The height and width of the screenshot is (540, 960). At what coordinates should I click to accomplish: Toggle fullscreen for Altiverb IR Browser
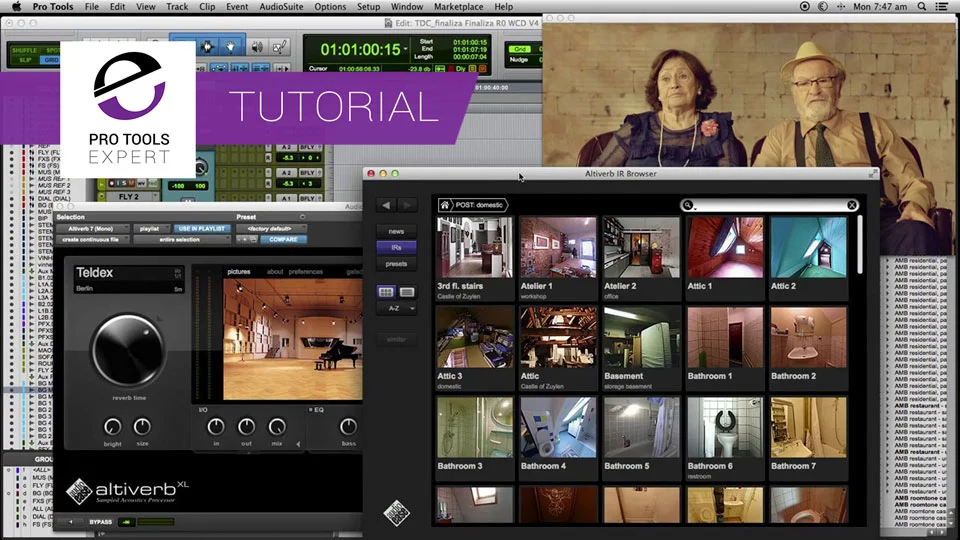pyautogui.click(x=874, y=174)
